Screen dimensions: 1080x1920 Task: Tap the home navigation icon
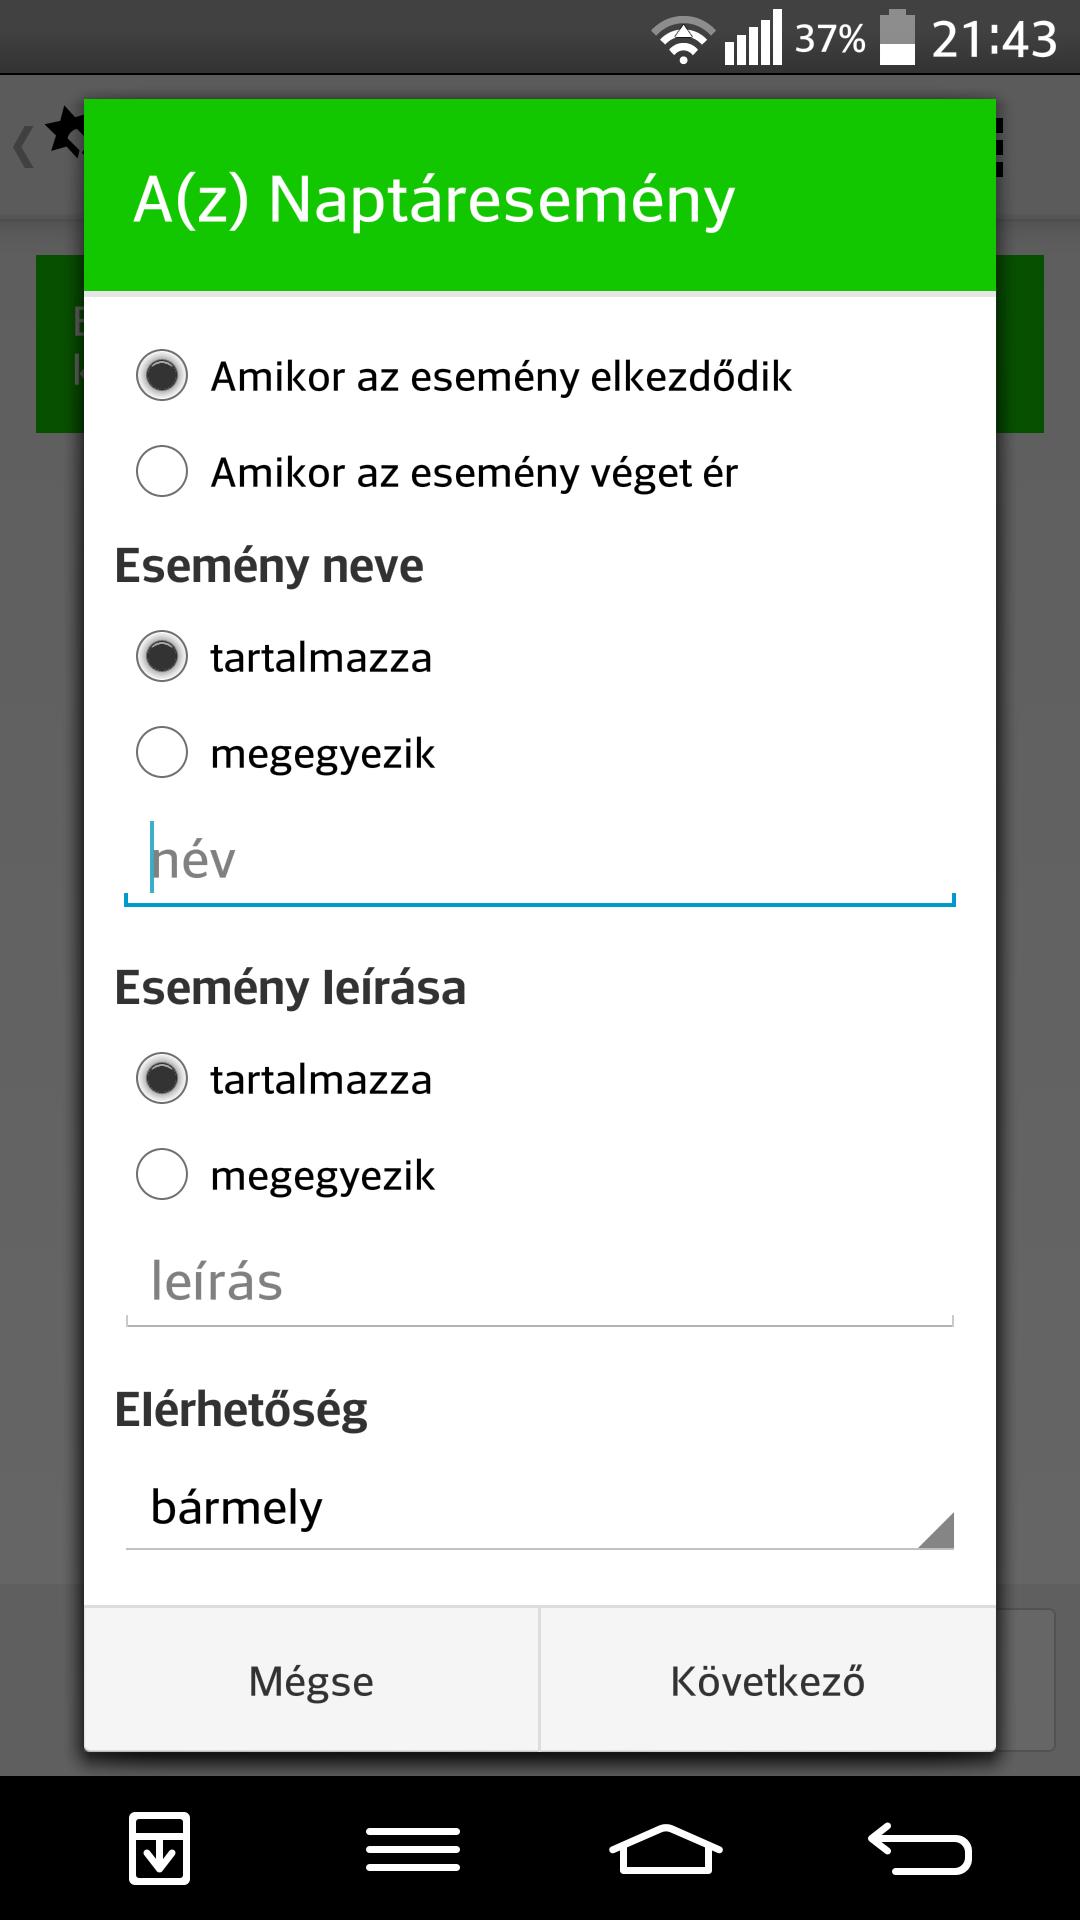point(665,1848)
